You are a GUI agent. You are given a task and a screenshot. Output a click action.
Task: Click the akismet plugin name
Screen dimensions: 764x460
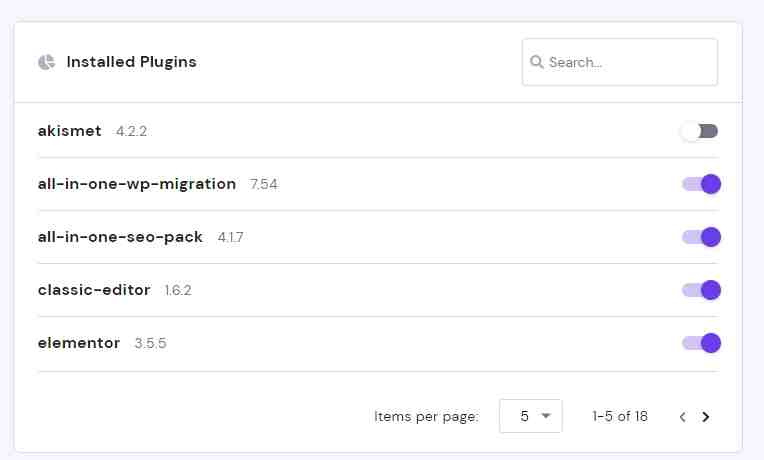pyautogui.click(x=70, y=131)
